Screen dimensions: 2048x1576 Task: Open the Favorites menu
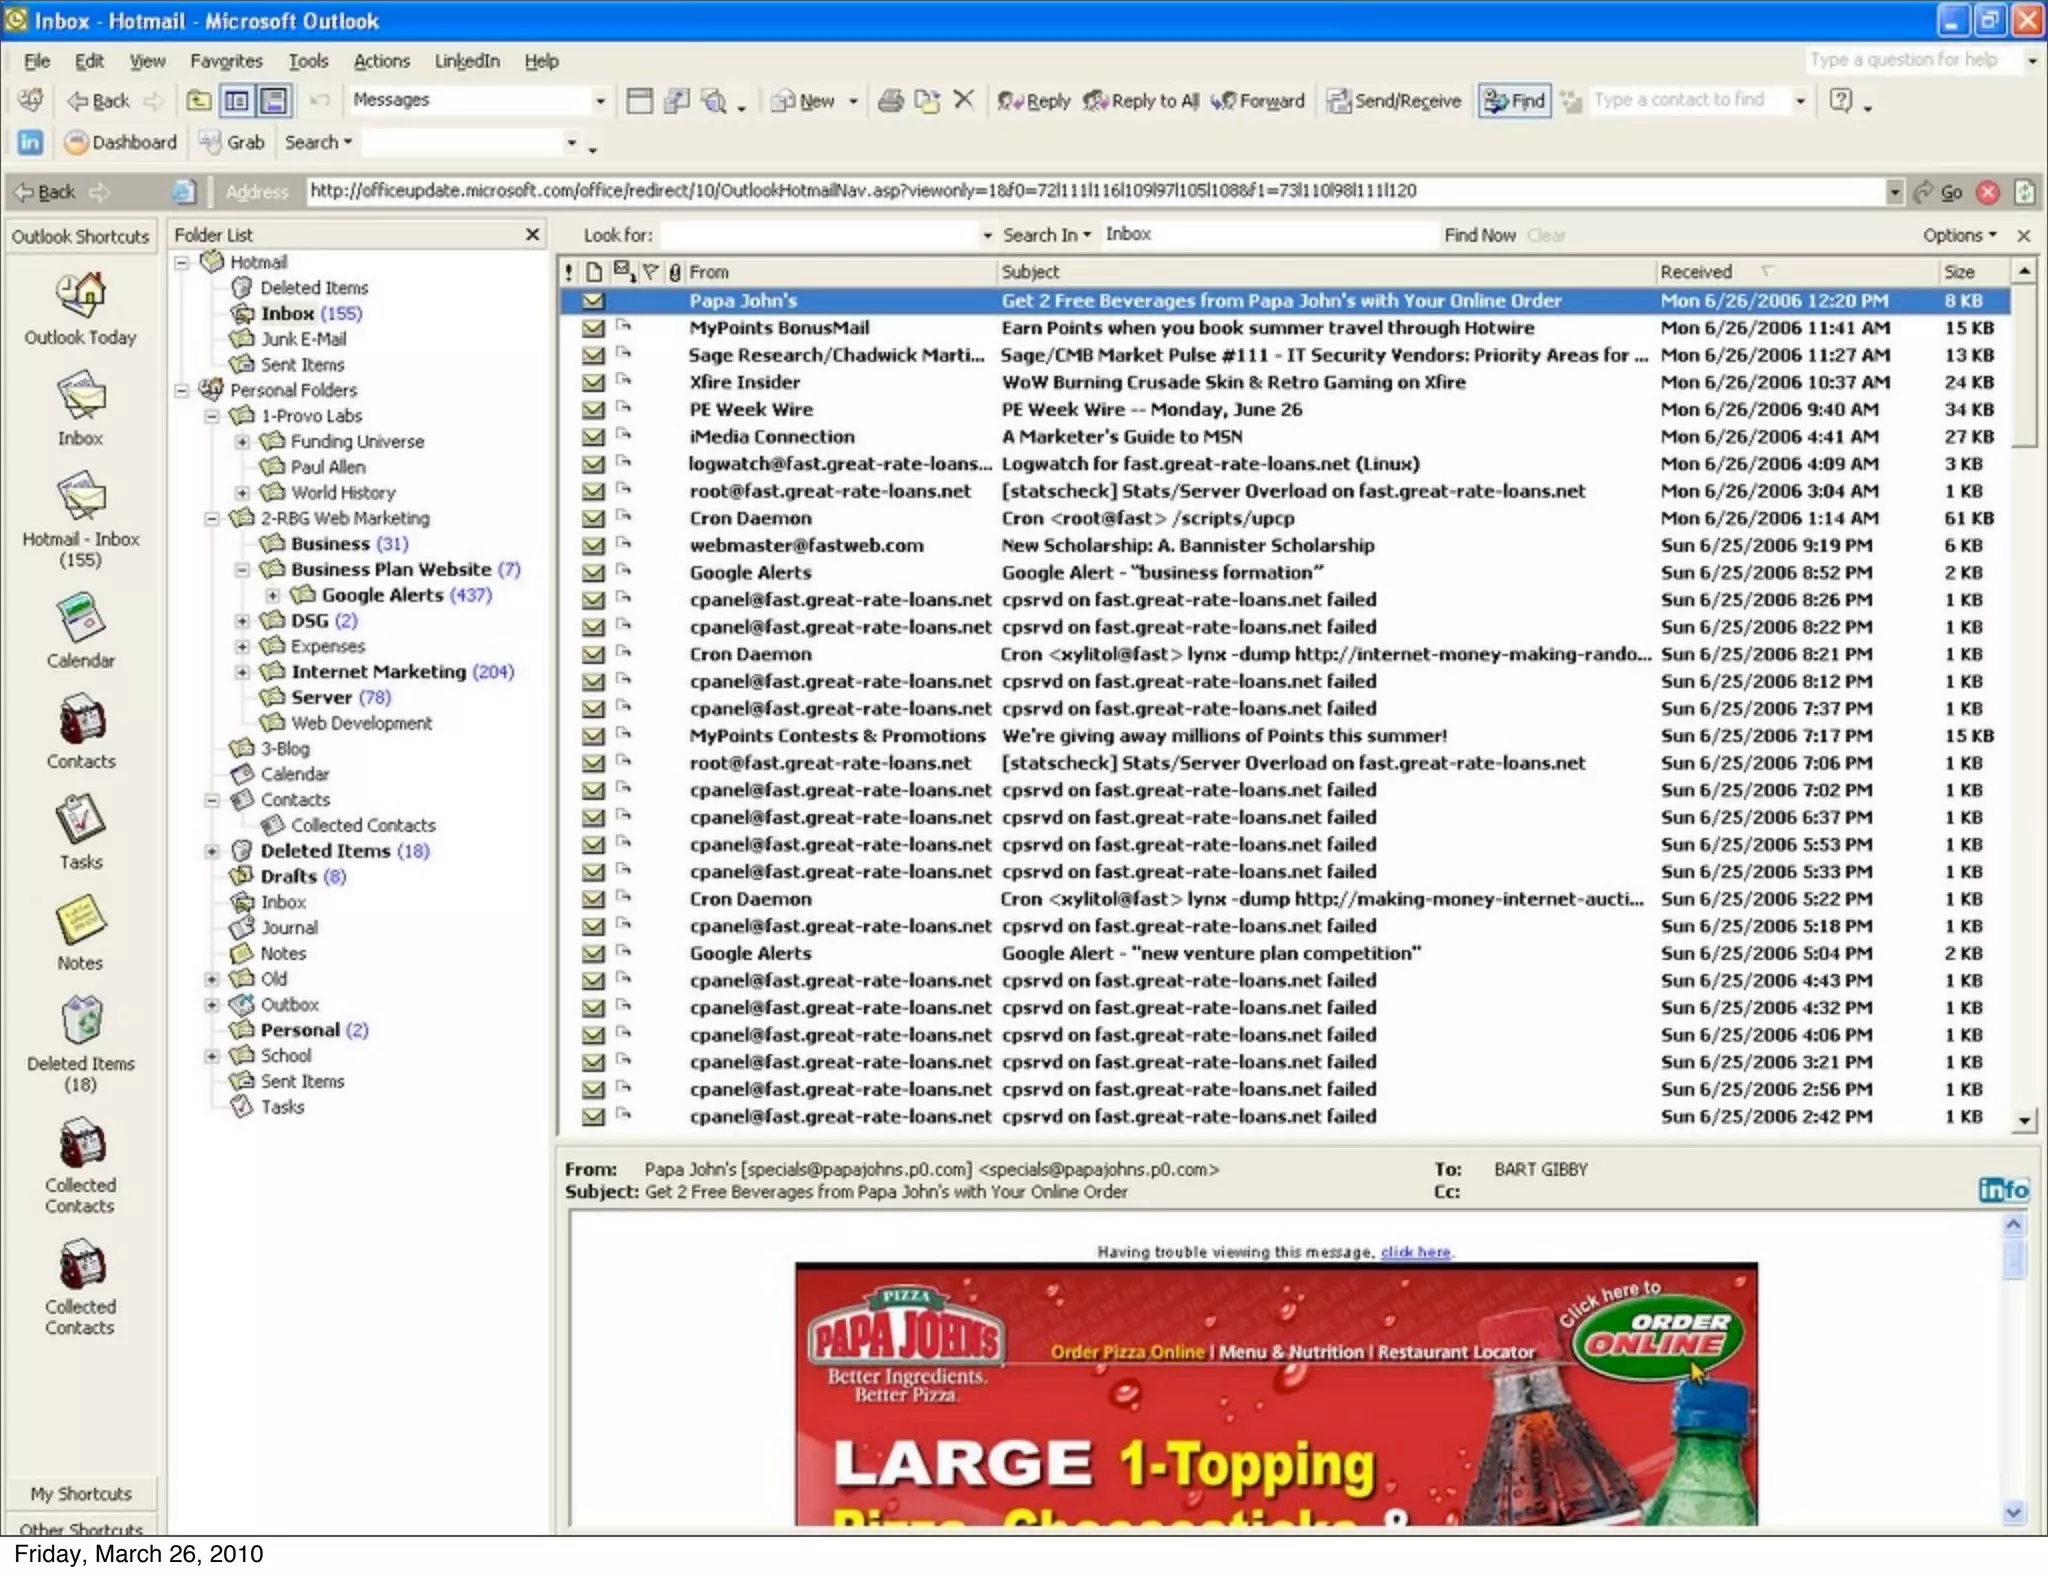226,61
